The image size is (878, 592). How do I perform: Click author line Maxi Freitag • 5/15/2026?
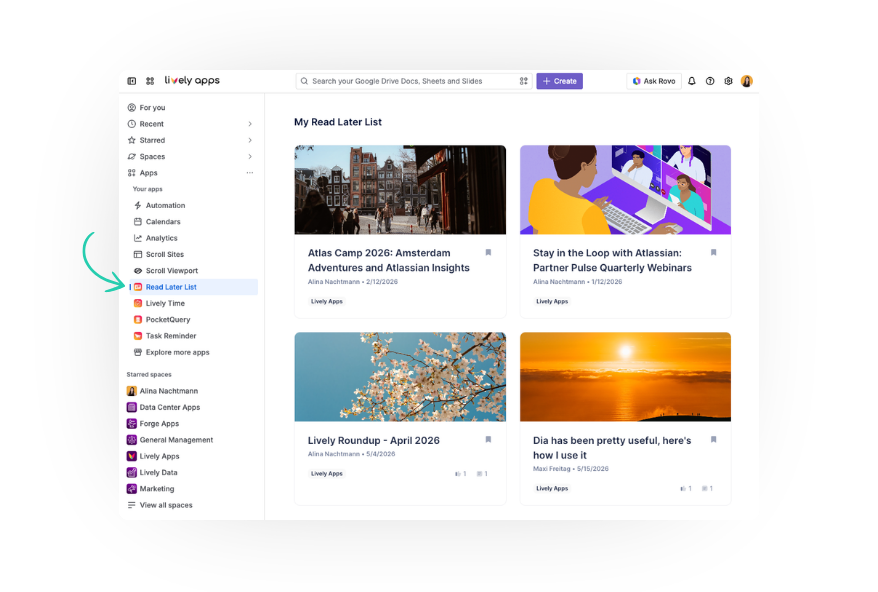coord(571,469)
